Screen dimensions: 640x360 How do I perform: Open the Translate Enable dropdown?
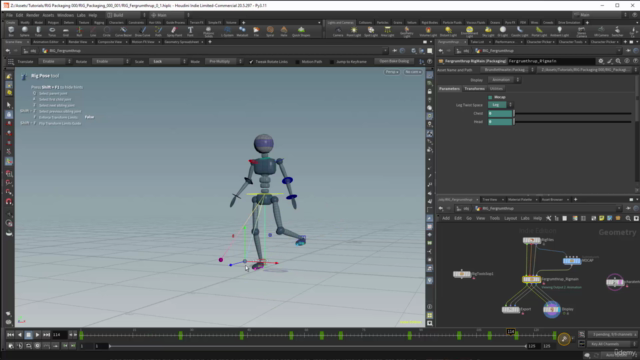coord(55,62)
